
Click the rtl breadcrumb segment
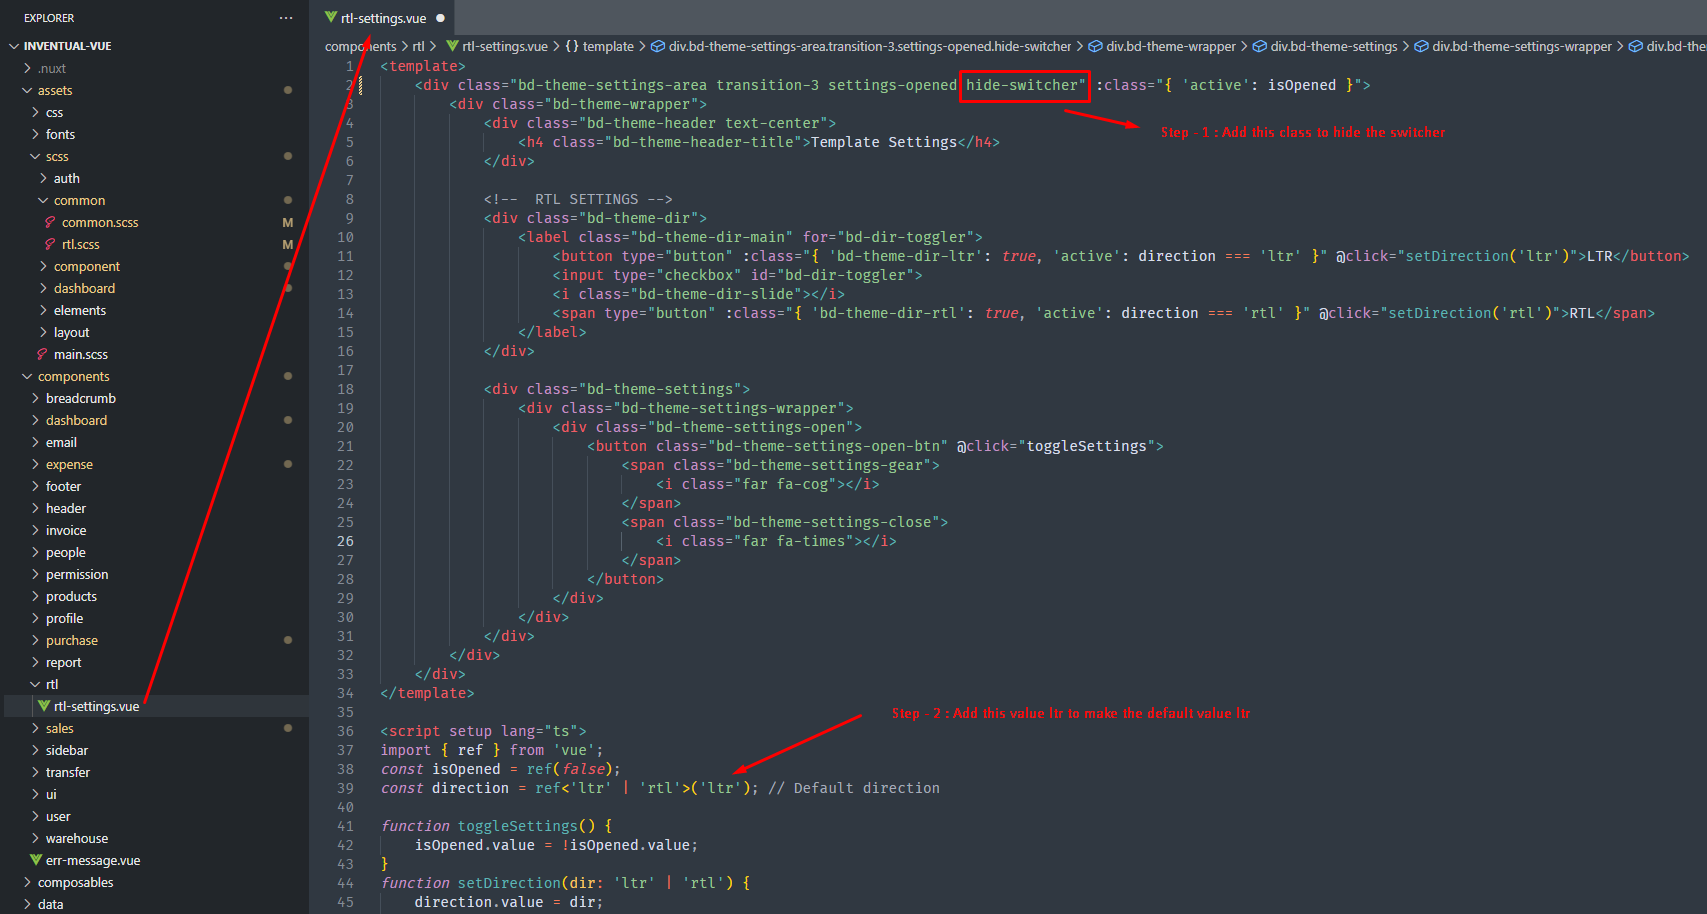[418, 46]
